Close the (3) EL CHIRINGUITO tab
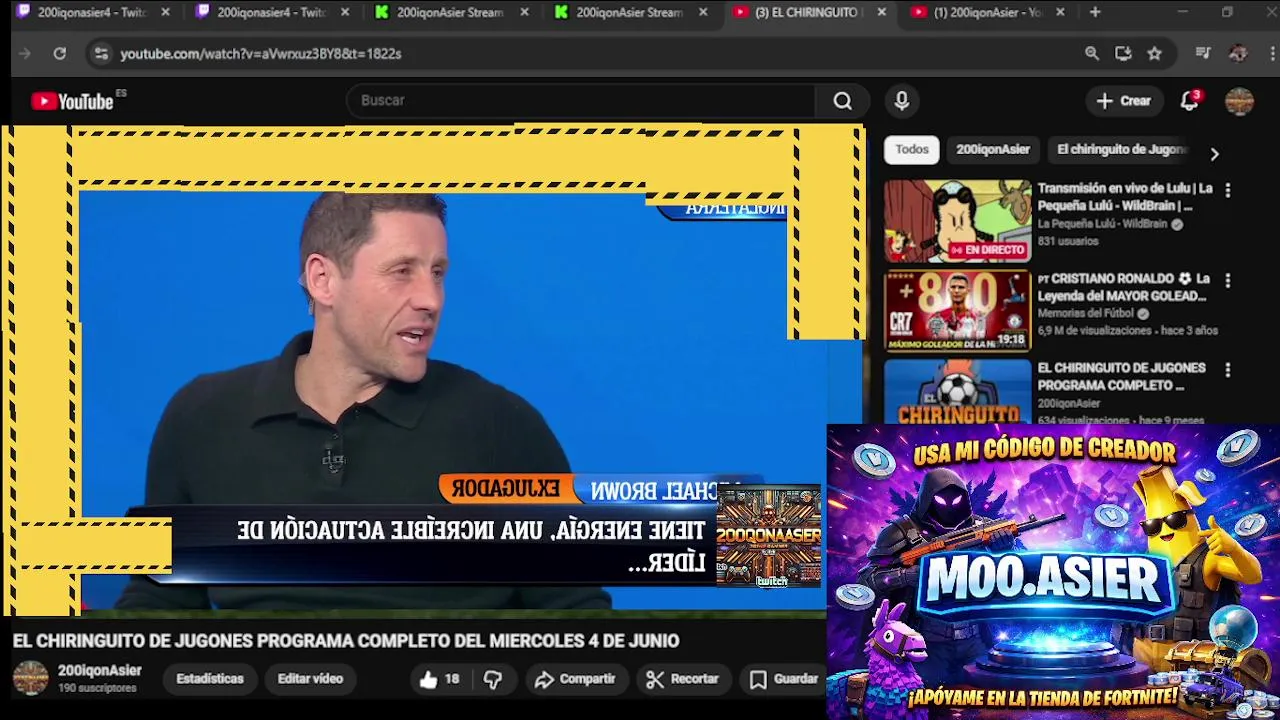 point(881,12)
